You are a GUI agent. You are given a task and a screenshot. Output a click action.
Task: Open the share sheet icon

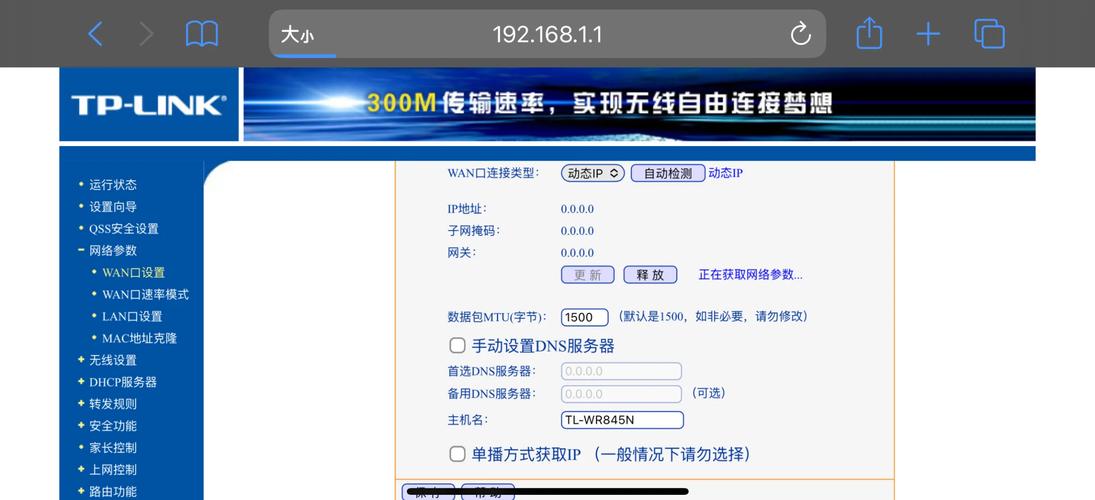(x=869, y=33)
